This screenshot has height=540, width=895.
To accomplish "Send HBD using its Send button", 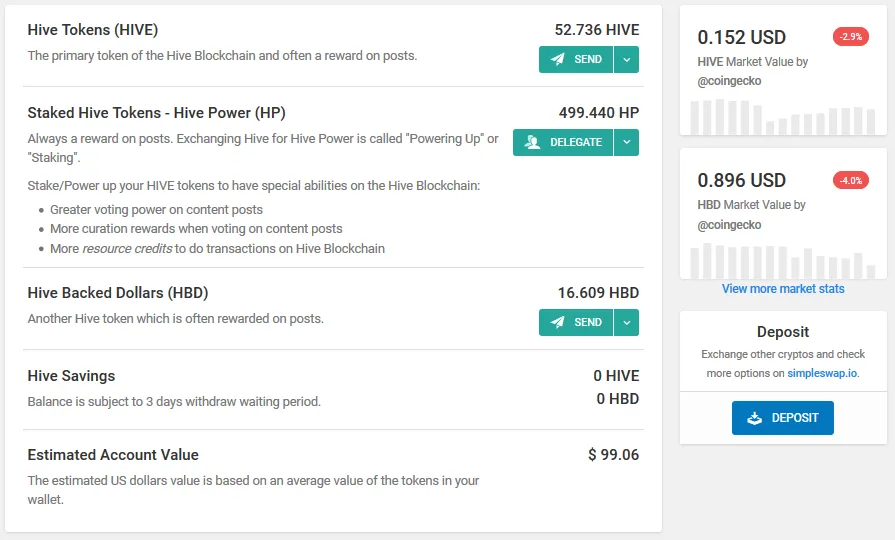I will click(x=576, y=323).
